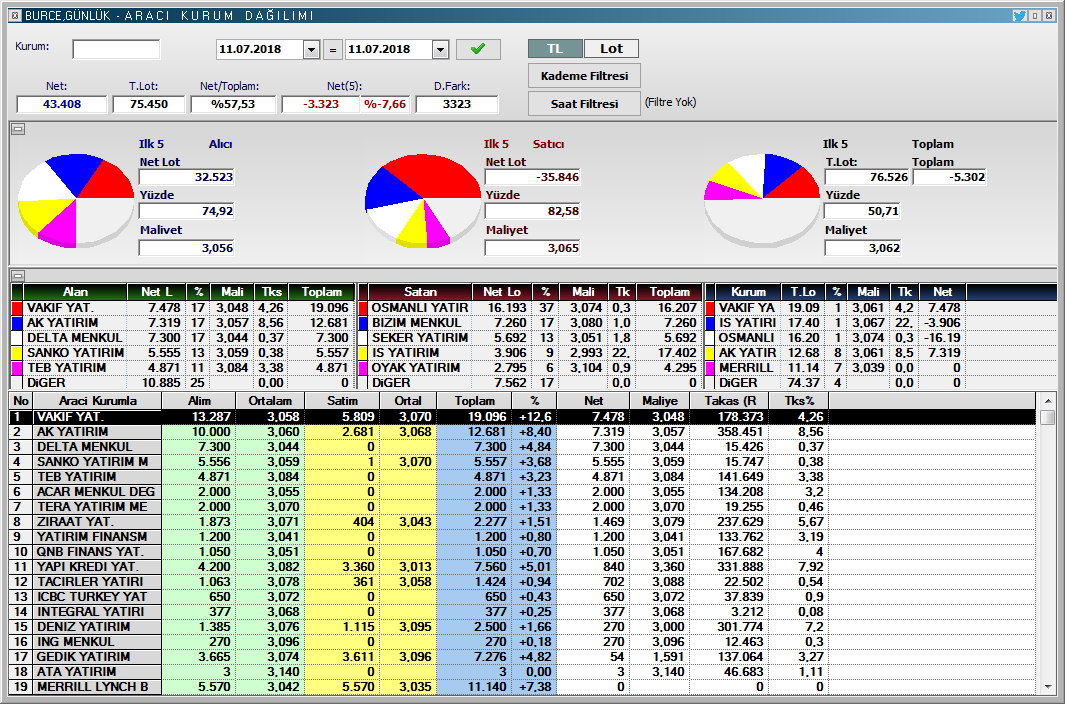Click the D.Fark value 3323
The height and width of the screenshot is (704, 1065).
456,104
